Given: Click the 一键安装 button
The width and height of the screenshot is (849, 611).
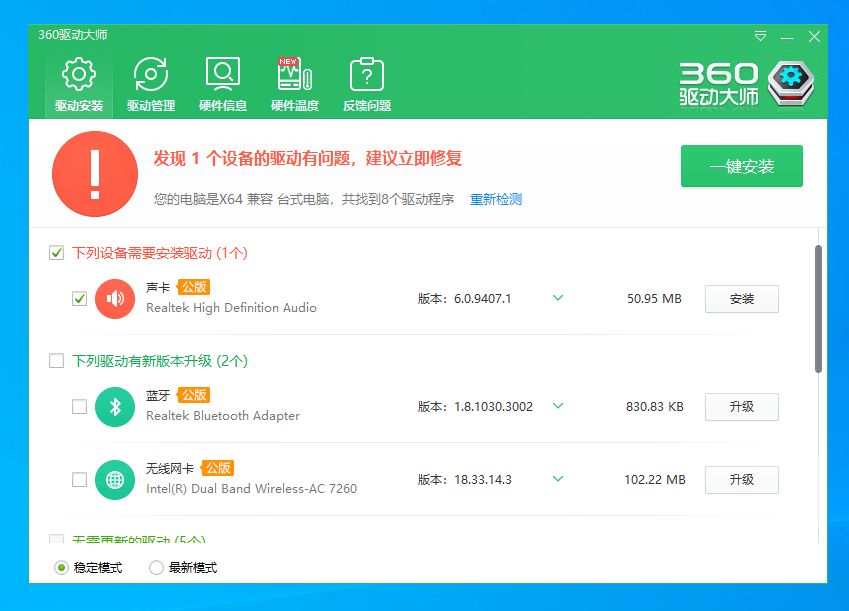Looking at the screenshot, I should click(x=742, y=166).
